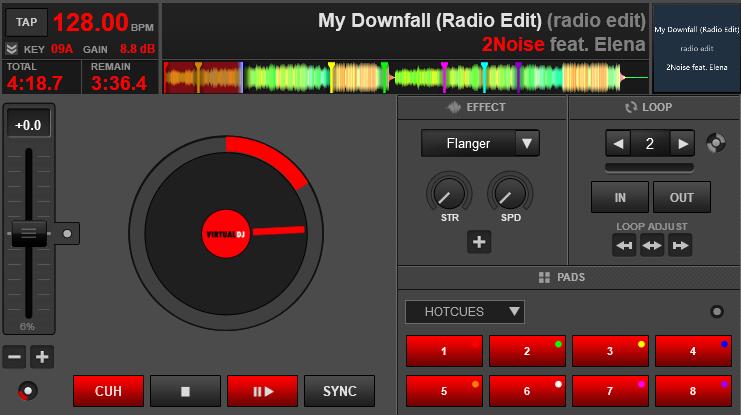This screenshot has height=415, width=741.
Task: Click the orange cue marker on waveform
Action: (198, 77)
